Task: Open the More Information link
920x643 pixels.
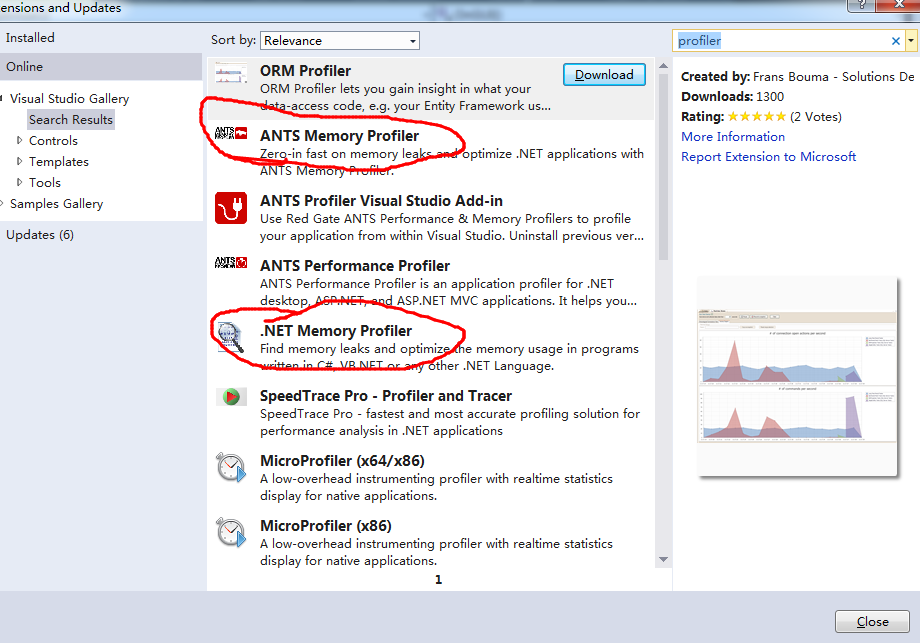Action: (x=733, y=137)
